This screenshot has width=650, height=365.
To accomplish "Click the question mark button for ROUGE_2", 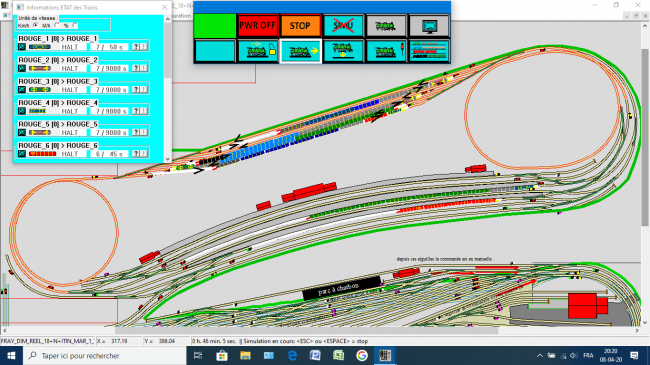I will 136,68.
